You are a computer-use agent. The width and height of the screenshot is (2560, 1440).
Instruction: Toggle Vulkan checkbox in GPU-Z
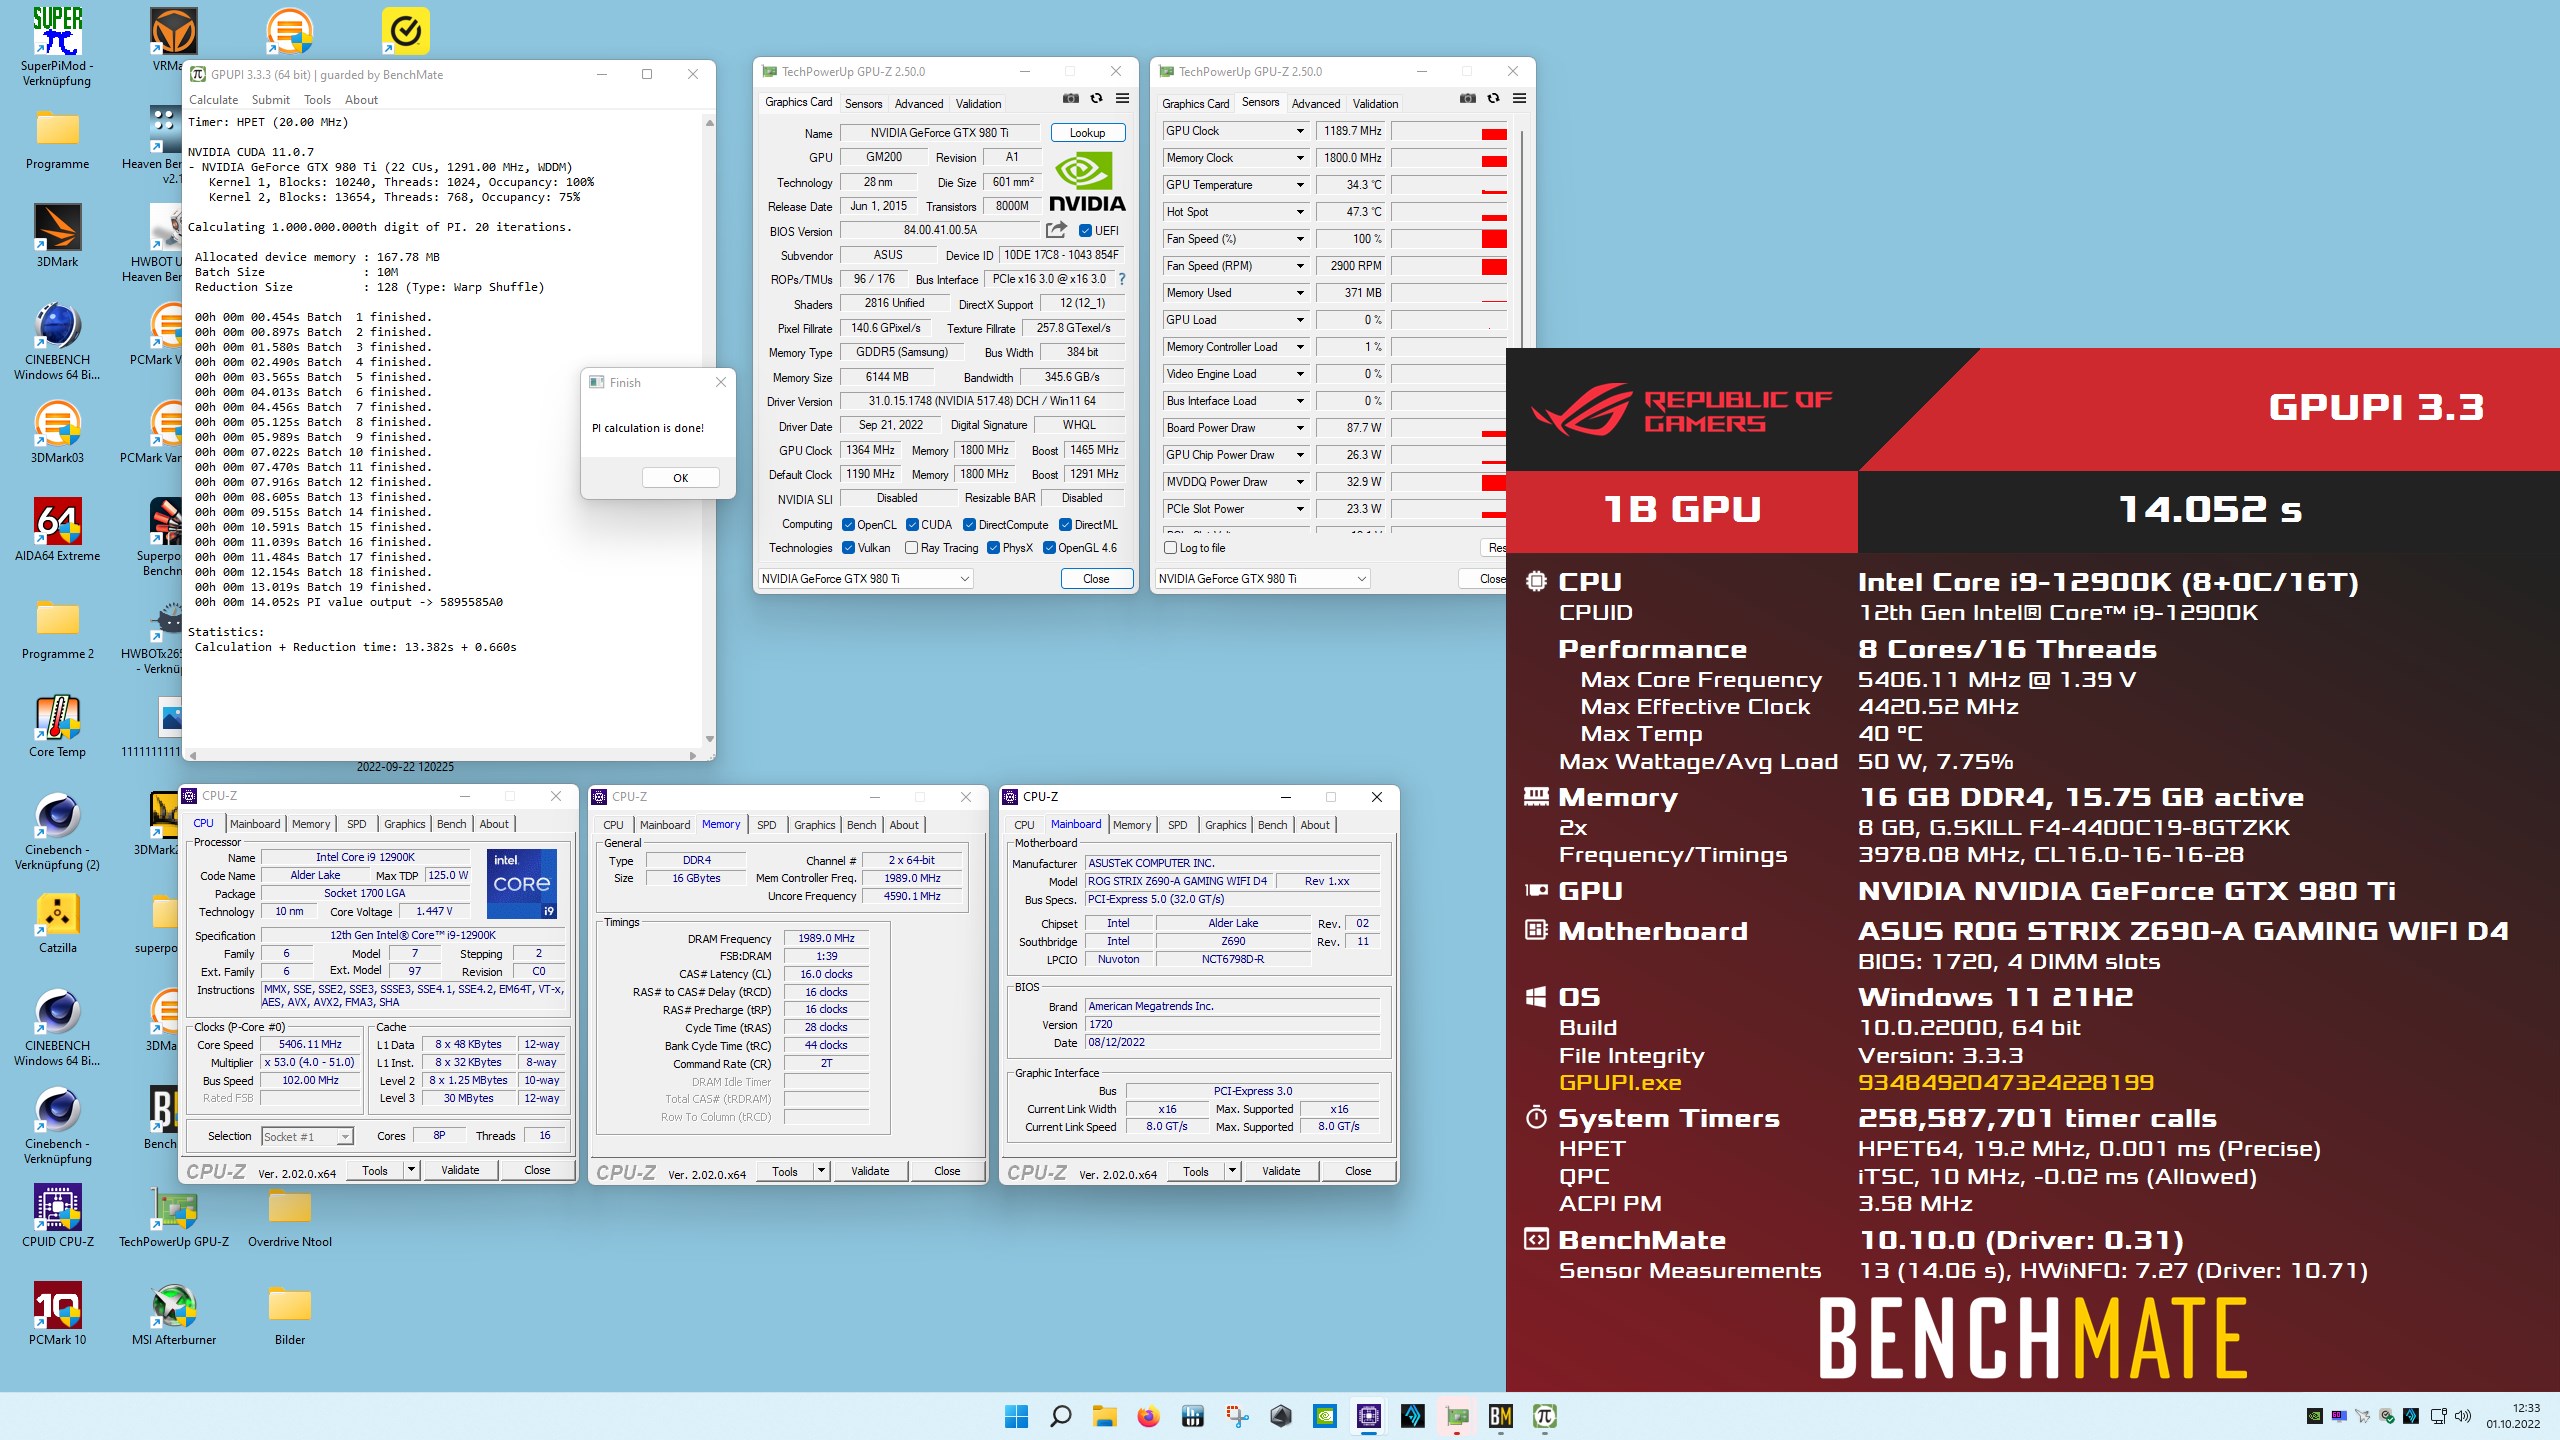point(848,548)
